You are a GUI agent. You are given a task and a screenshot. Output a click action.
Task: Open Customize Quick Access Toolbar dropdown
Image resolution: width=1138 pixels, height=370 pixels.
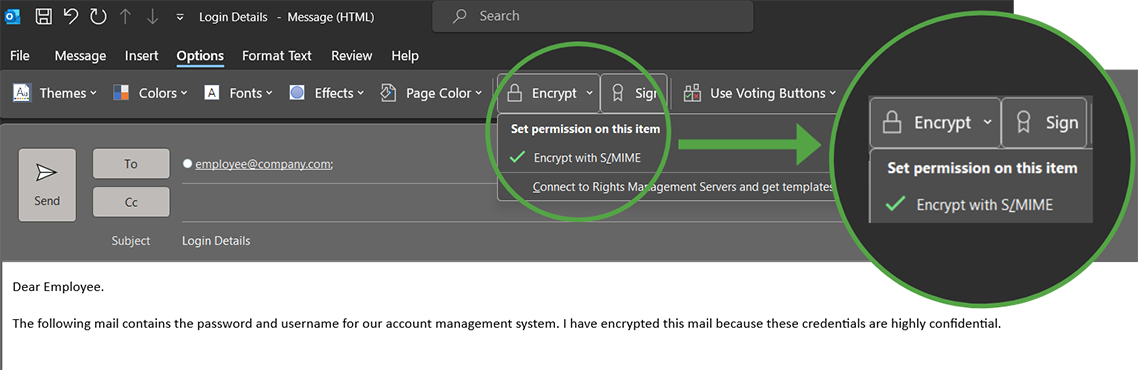pos(180,17)
